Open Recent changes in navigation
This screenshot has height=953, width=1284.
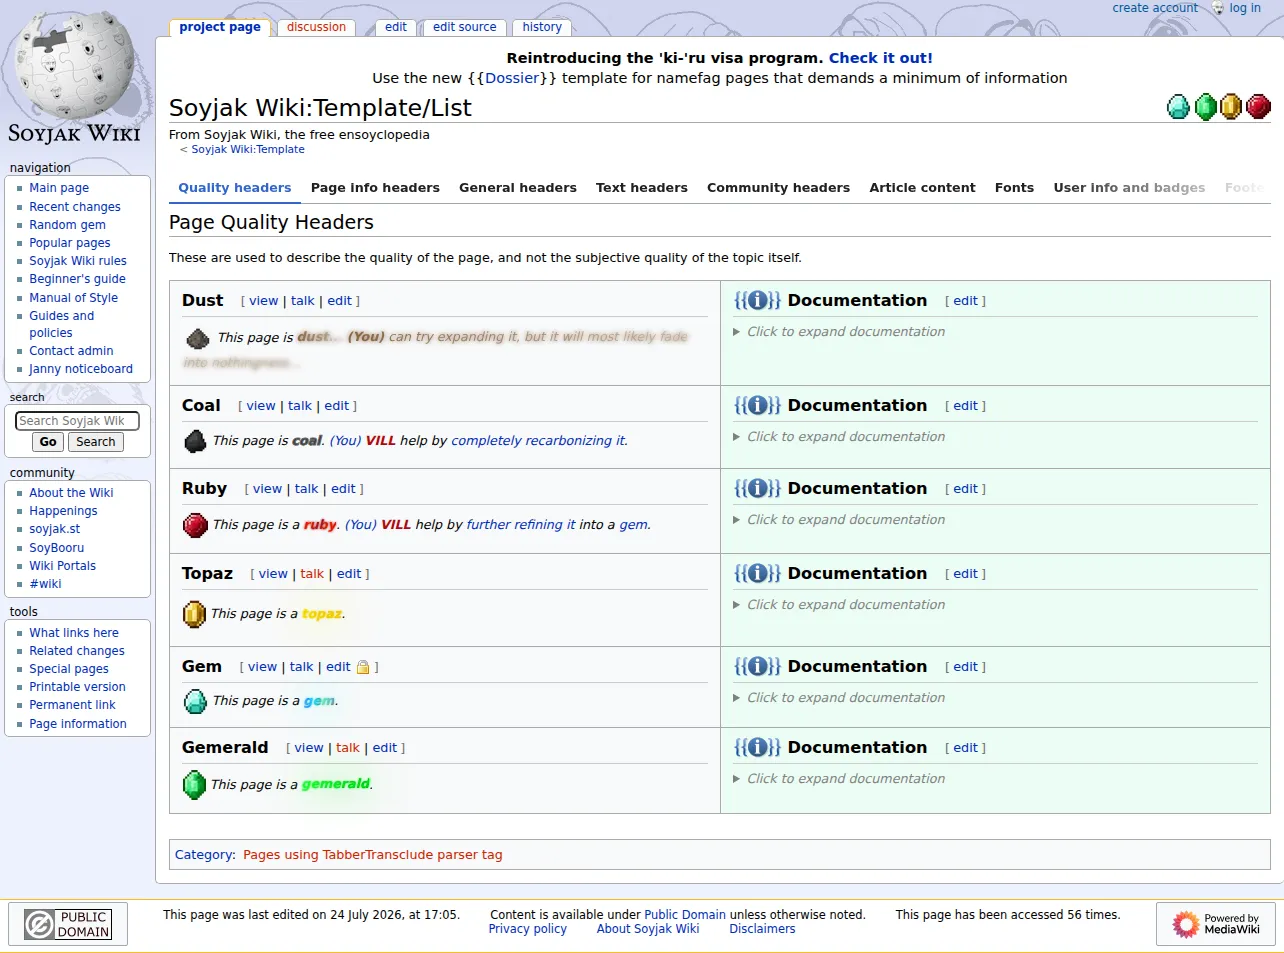(x=75, y=207)
